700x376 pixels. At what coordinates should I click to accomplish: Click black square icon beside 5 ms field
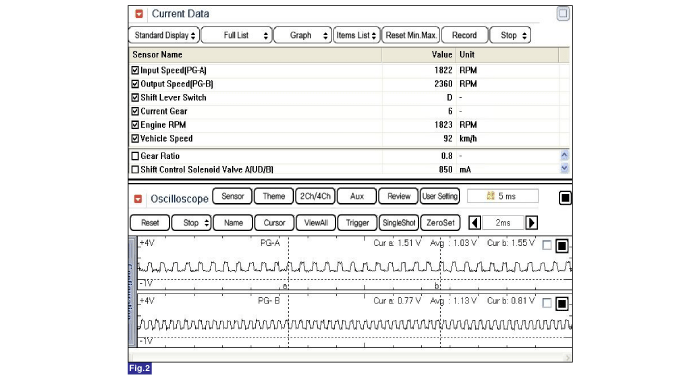[565, 198]
